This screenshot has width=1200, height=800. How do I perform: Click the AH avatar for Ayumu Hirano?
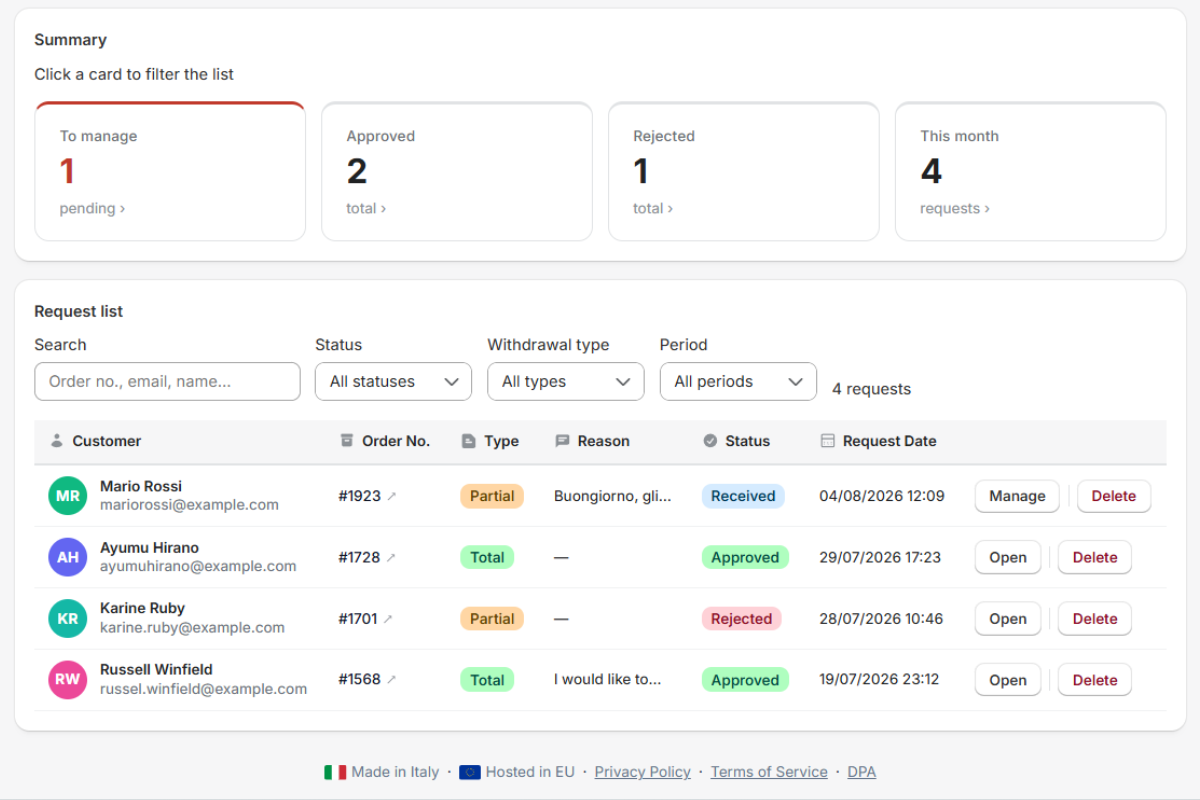tap(68, 558)
